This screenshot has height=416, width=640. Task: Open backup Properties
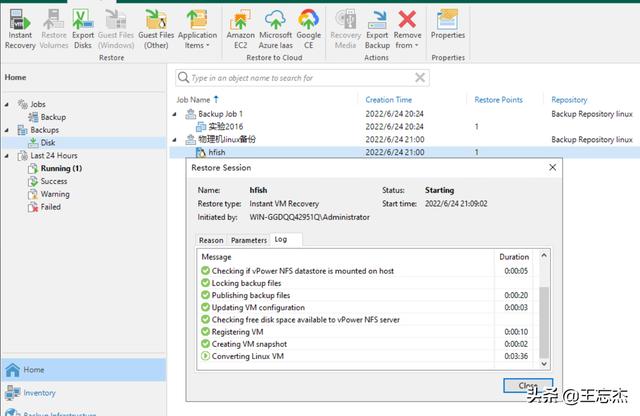click(x=448, y=24)
